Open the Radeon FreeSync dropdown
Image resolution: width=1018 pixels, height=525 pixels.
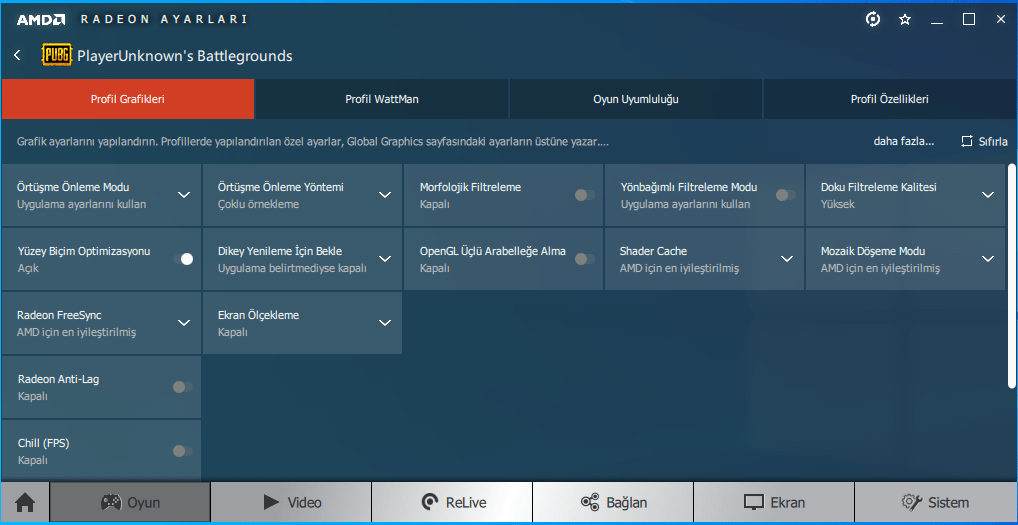[184, 323]
